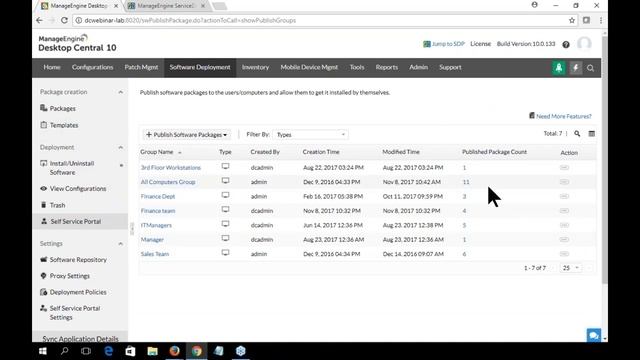Open the 3rd Floor Workstations group link

171,168
